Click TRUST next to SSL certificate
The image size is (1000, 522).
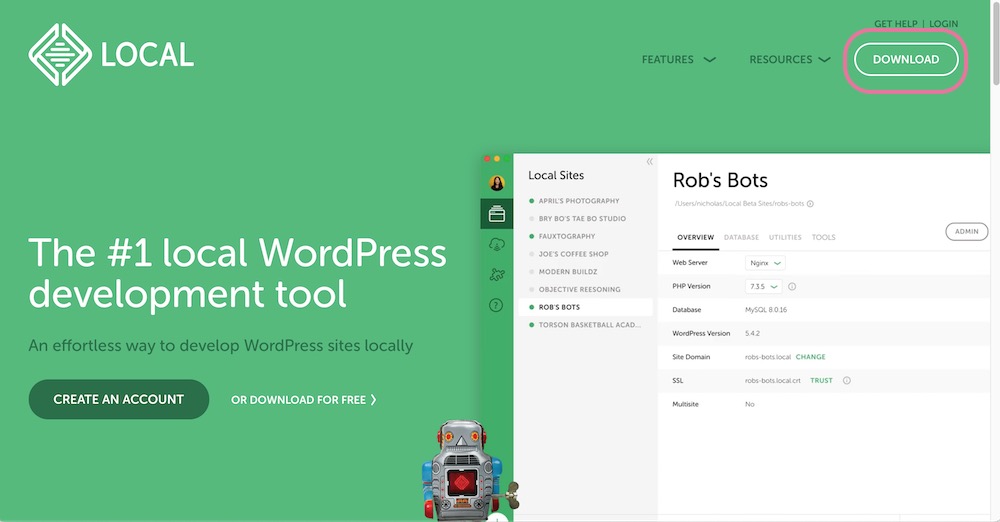(x=821, y=380)
